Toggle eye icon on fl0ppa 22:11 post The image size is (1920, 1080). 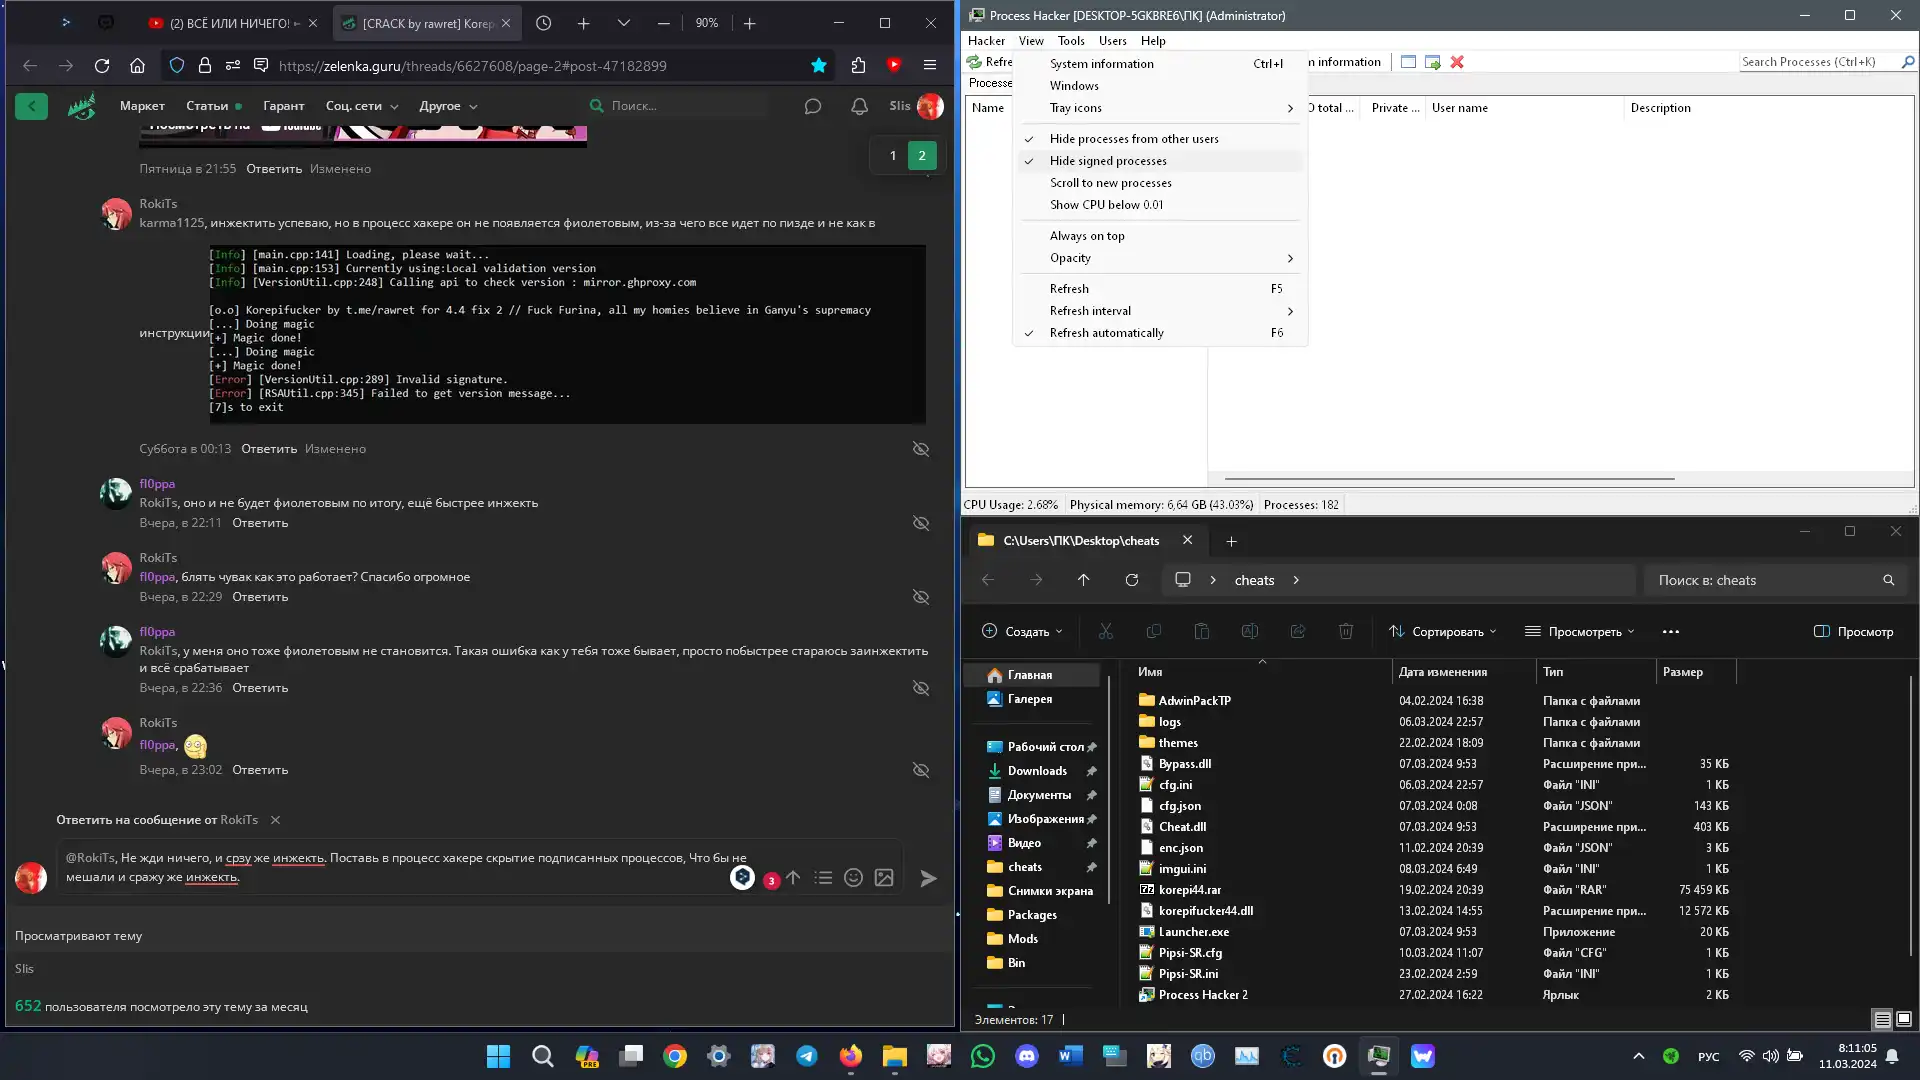tap(921, 523)
